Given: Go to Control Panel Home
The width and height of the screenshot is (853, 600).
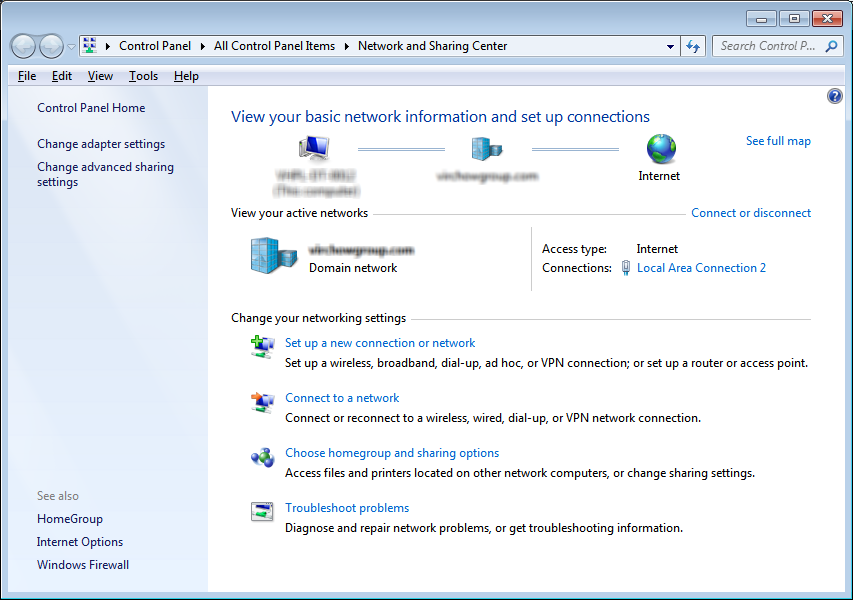Looking at the screenshot, I should pyautogui.click(x=91, y=108).
